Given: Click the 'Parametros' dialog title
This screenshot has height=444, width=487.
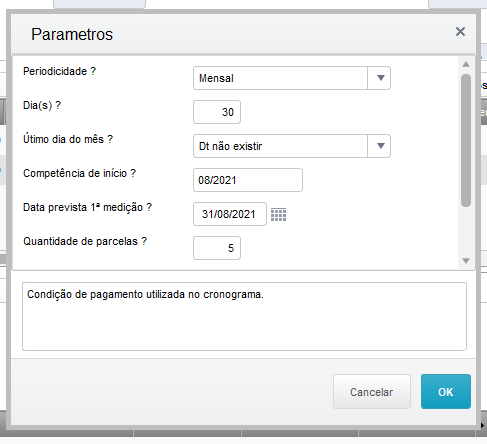Looking at the screenshot, I should click(x=72, y=34).
